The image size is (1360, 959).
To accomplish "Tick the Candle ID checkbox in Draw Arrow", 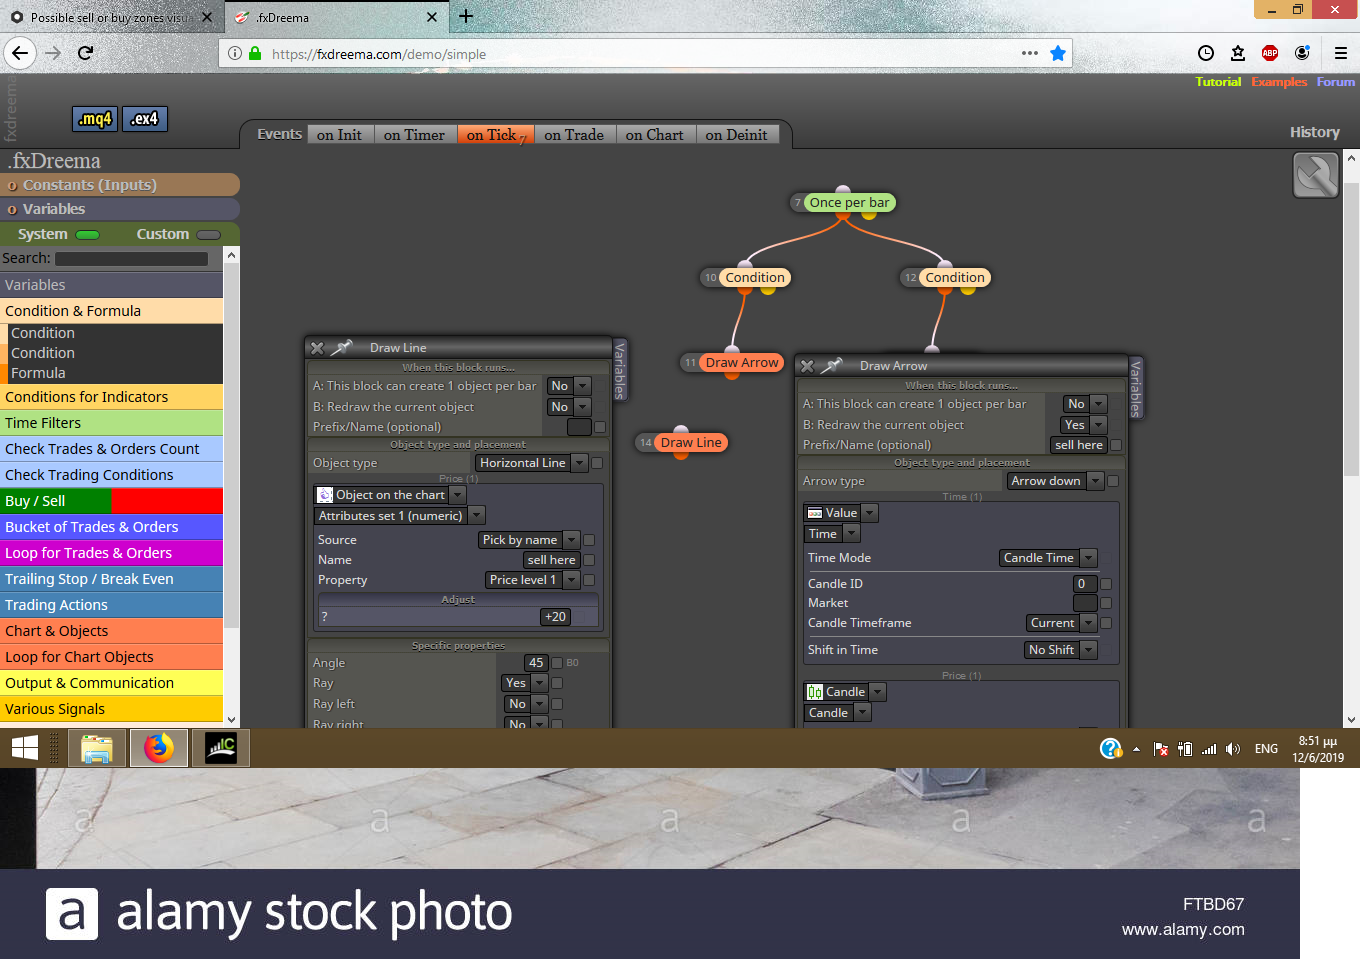I will pos(1106,584).
